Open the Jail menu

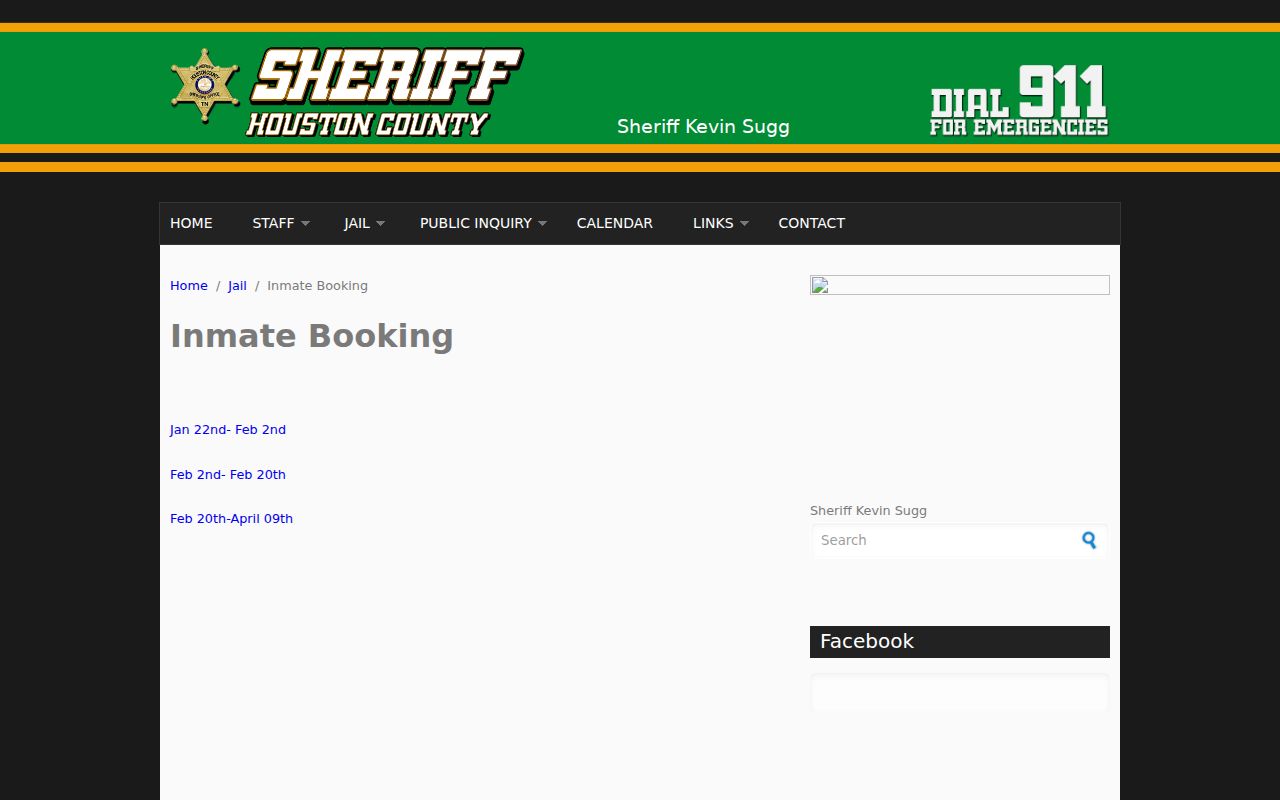point(357,223)
